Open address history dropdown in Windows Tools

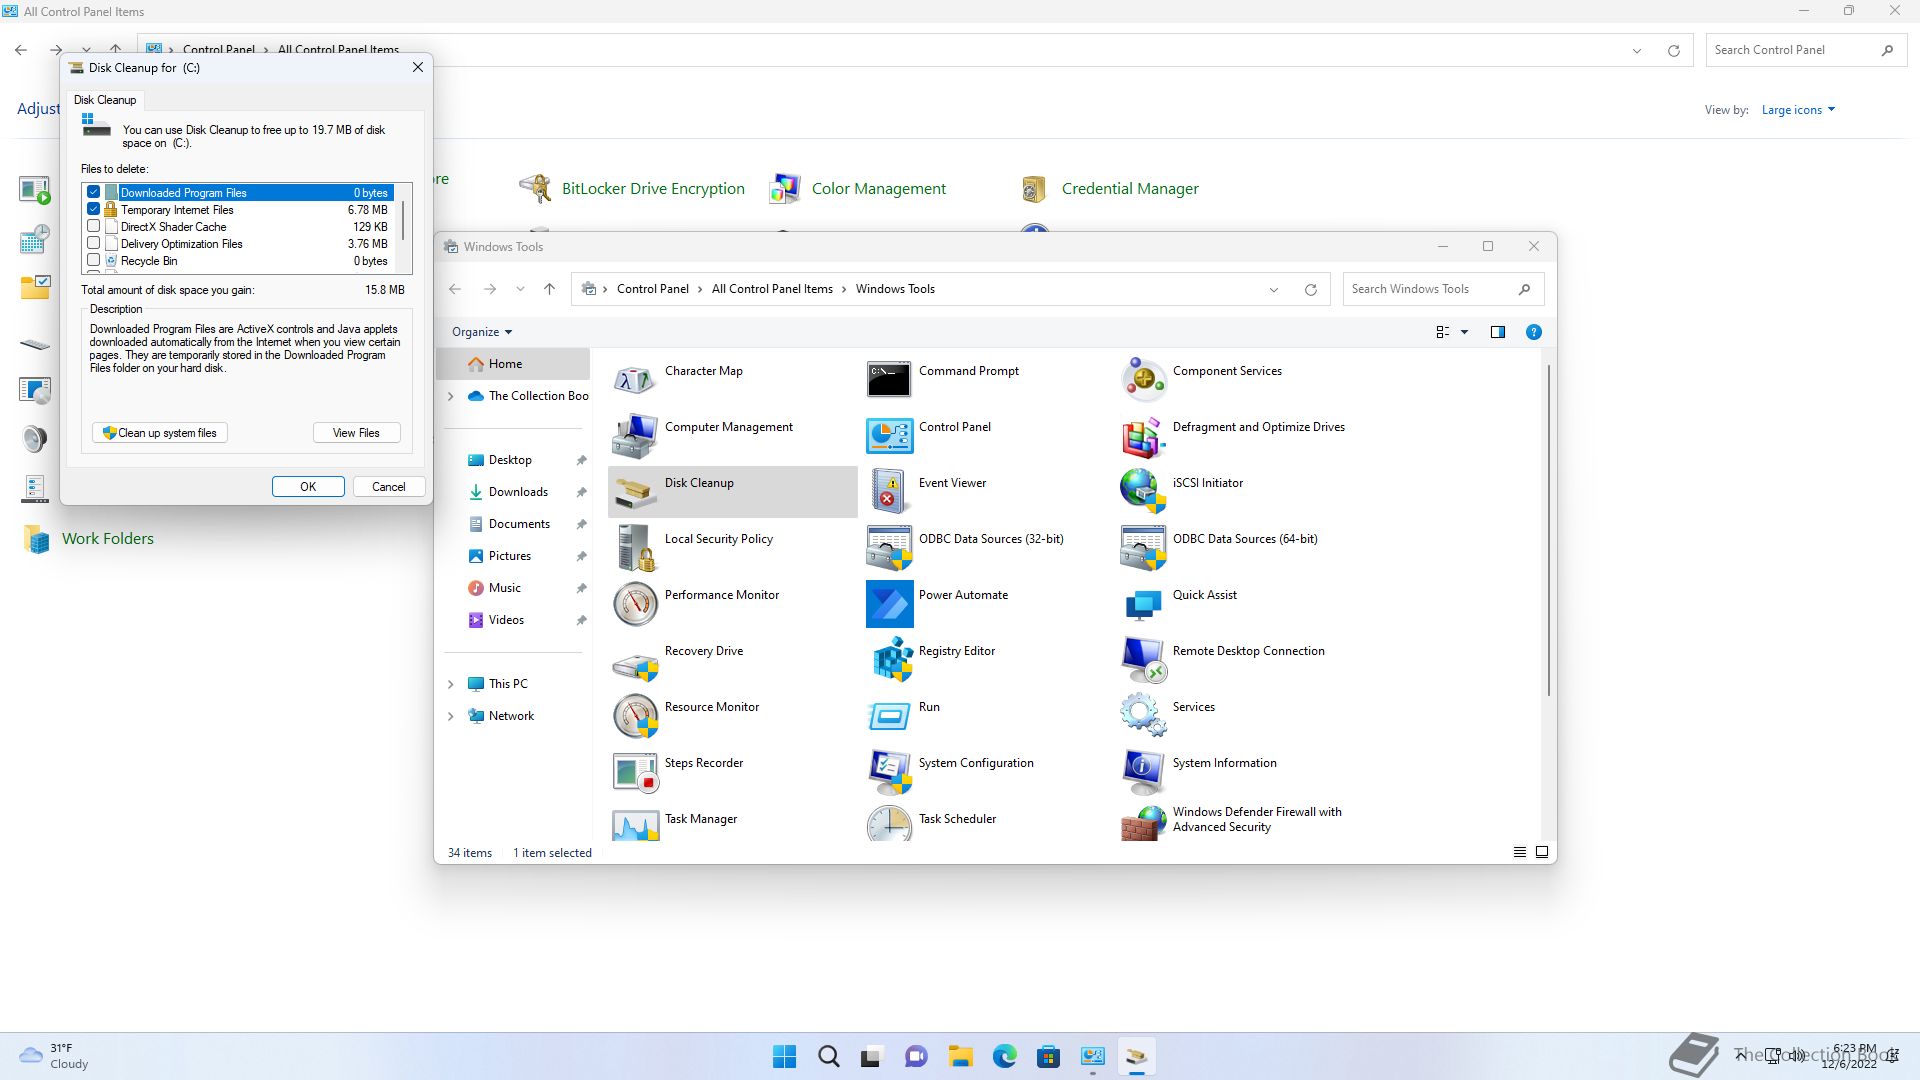1274,290
